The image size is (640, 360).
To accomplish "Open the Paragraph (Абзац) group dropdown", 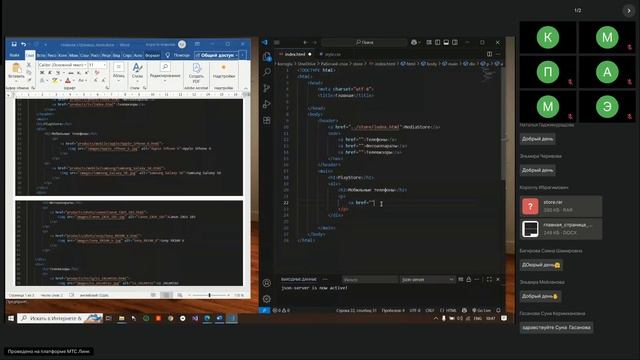I will [x=118, y=72].
